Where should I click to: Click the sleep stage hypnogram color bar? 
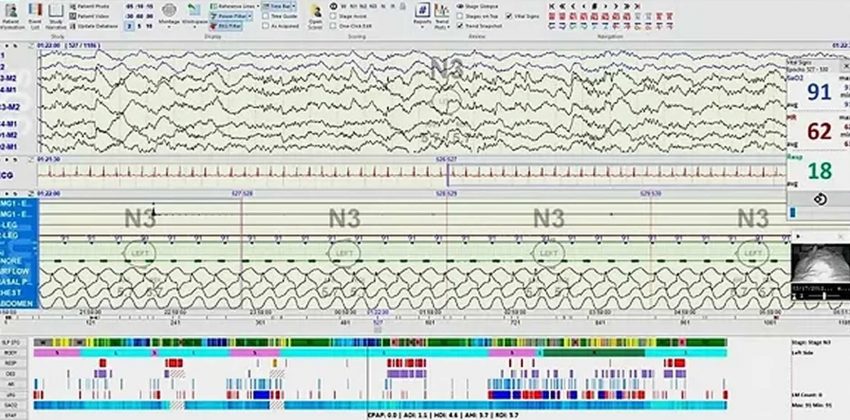[x=380, y=343]
